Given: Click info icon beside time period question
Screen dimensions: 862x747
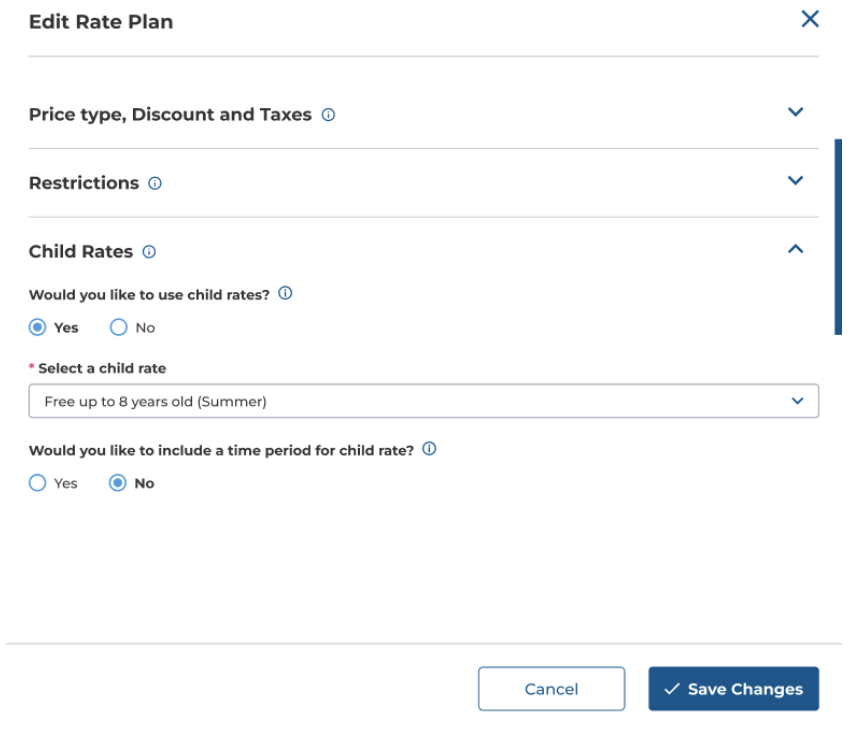Looking at the screenshot, I should [429, 449].
